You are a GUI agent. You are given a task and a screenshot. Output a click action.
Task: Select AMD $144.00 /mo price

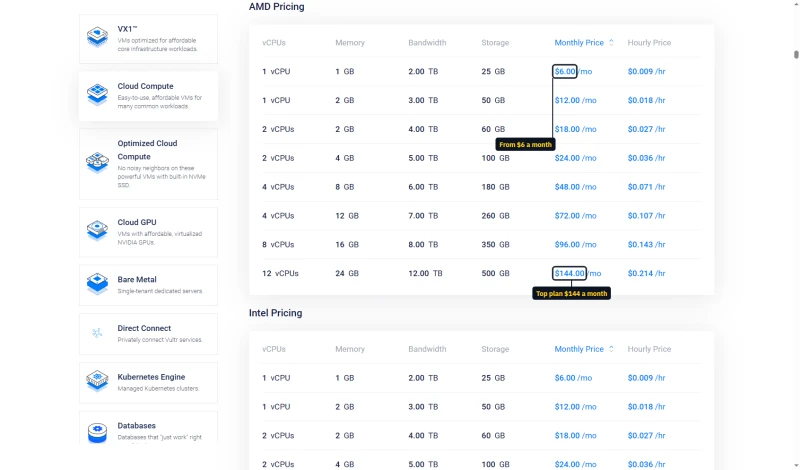(x=578, y=274)
